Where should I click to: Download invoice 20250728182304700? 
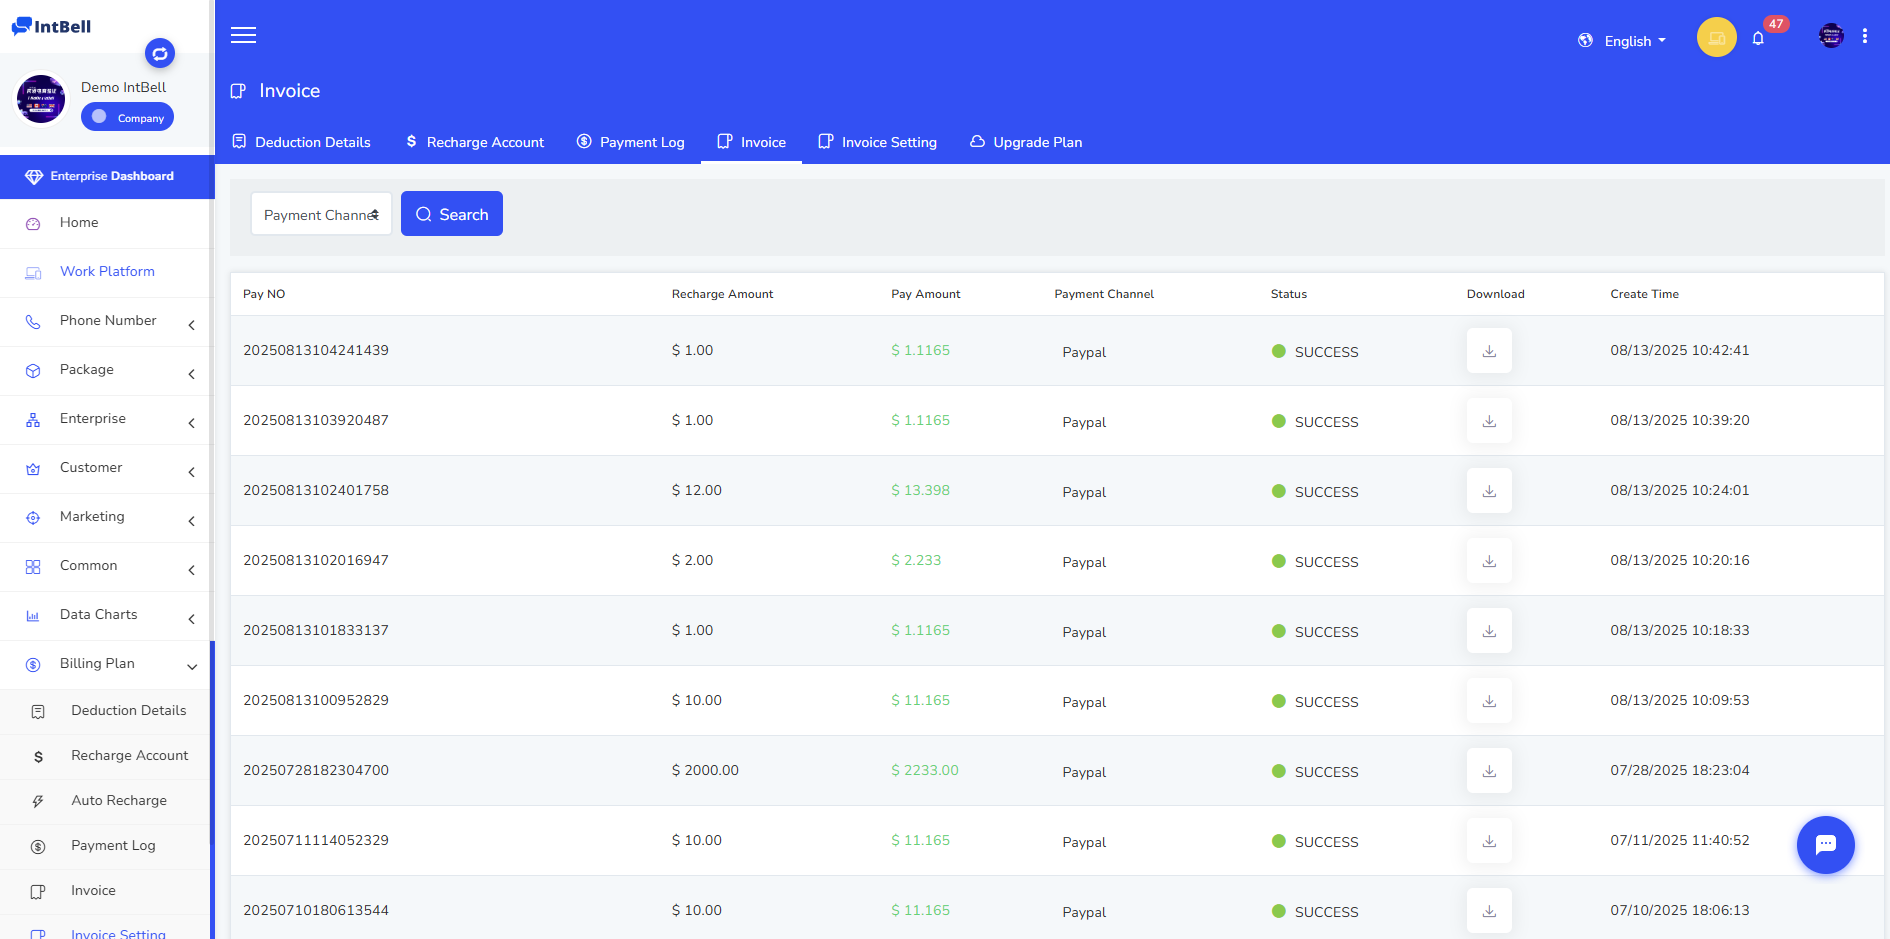(x=1489, y=771)
